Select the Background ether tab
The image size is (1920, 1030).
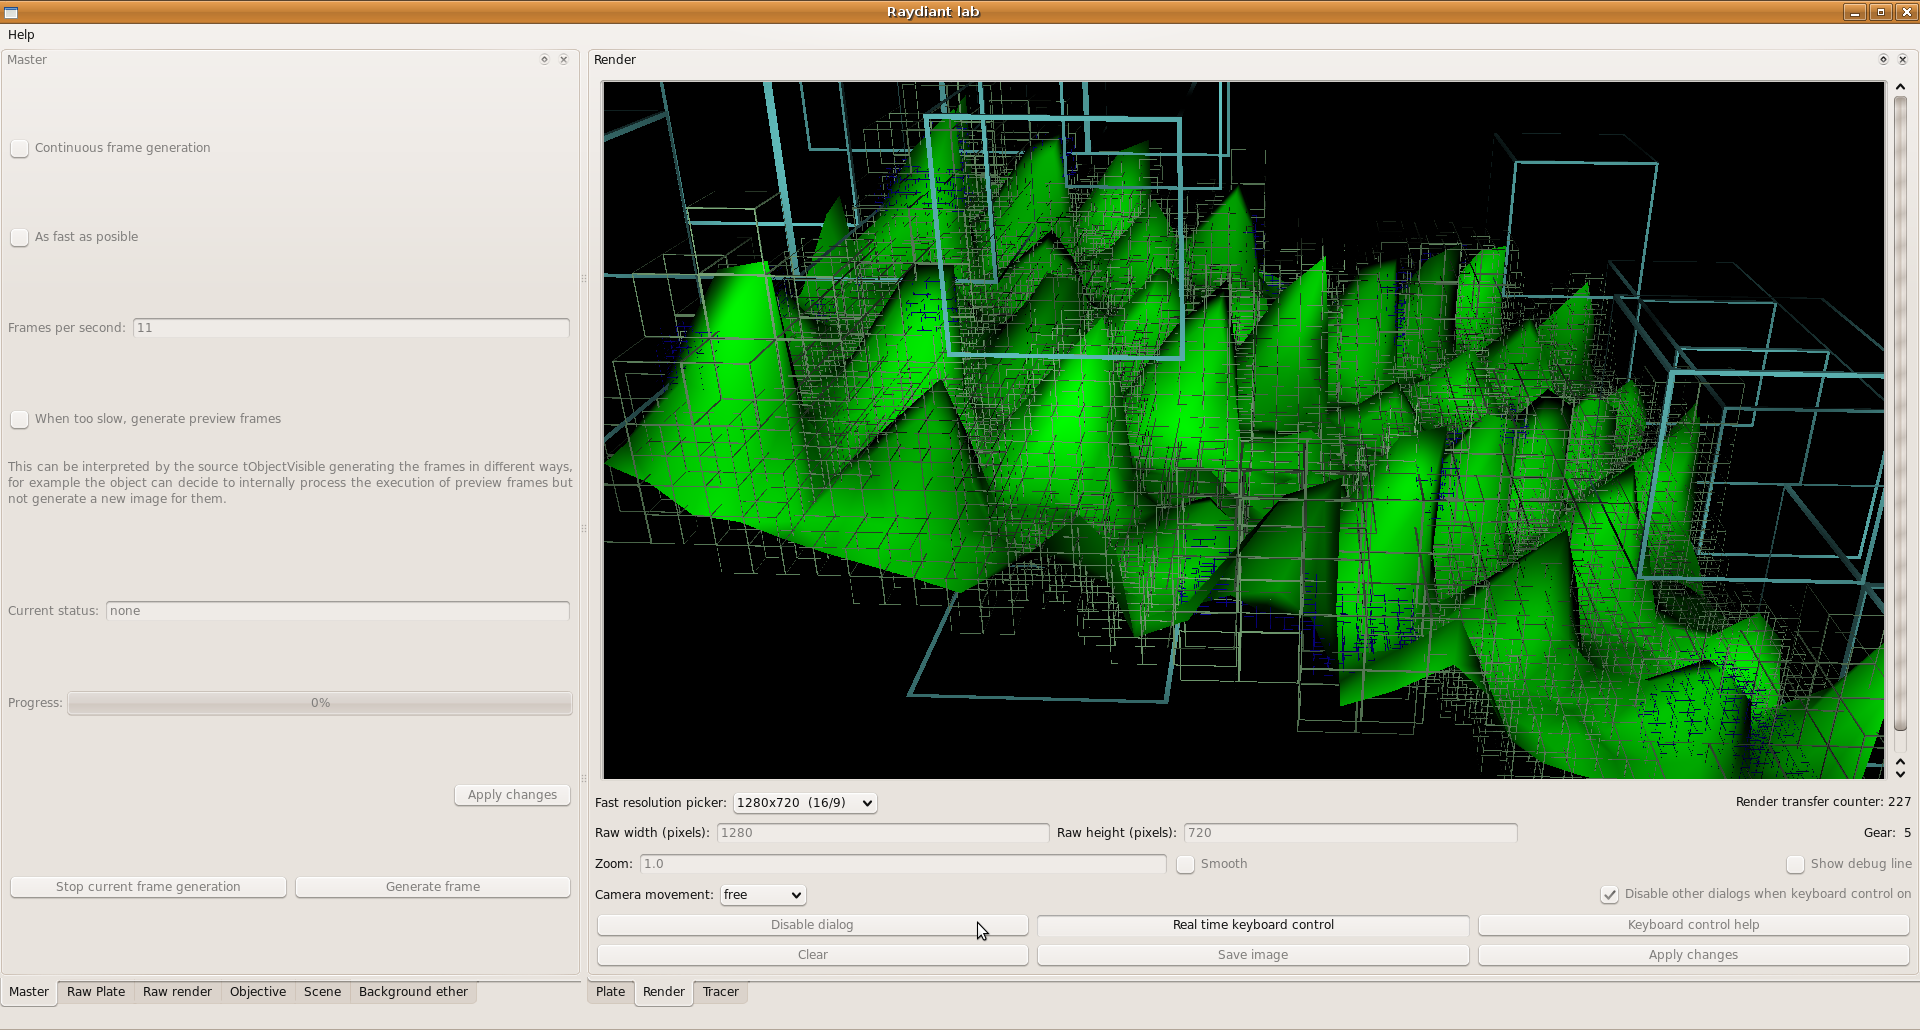coord(413,992)
